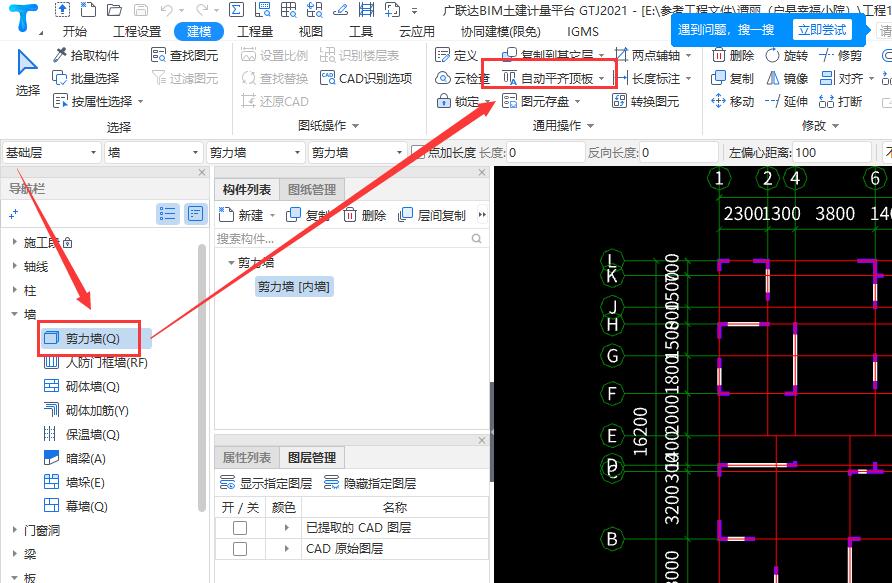The width and height of the screenshot is (892, 583).
Task: Click 隐藏指定图层 hide layer
Action: [370, 483]
